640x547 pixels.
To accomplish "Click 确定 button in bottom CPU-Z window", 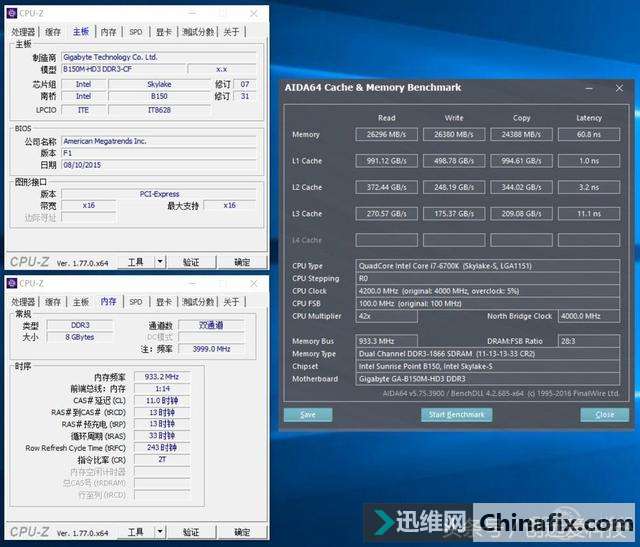I will [x=242, y=532].
